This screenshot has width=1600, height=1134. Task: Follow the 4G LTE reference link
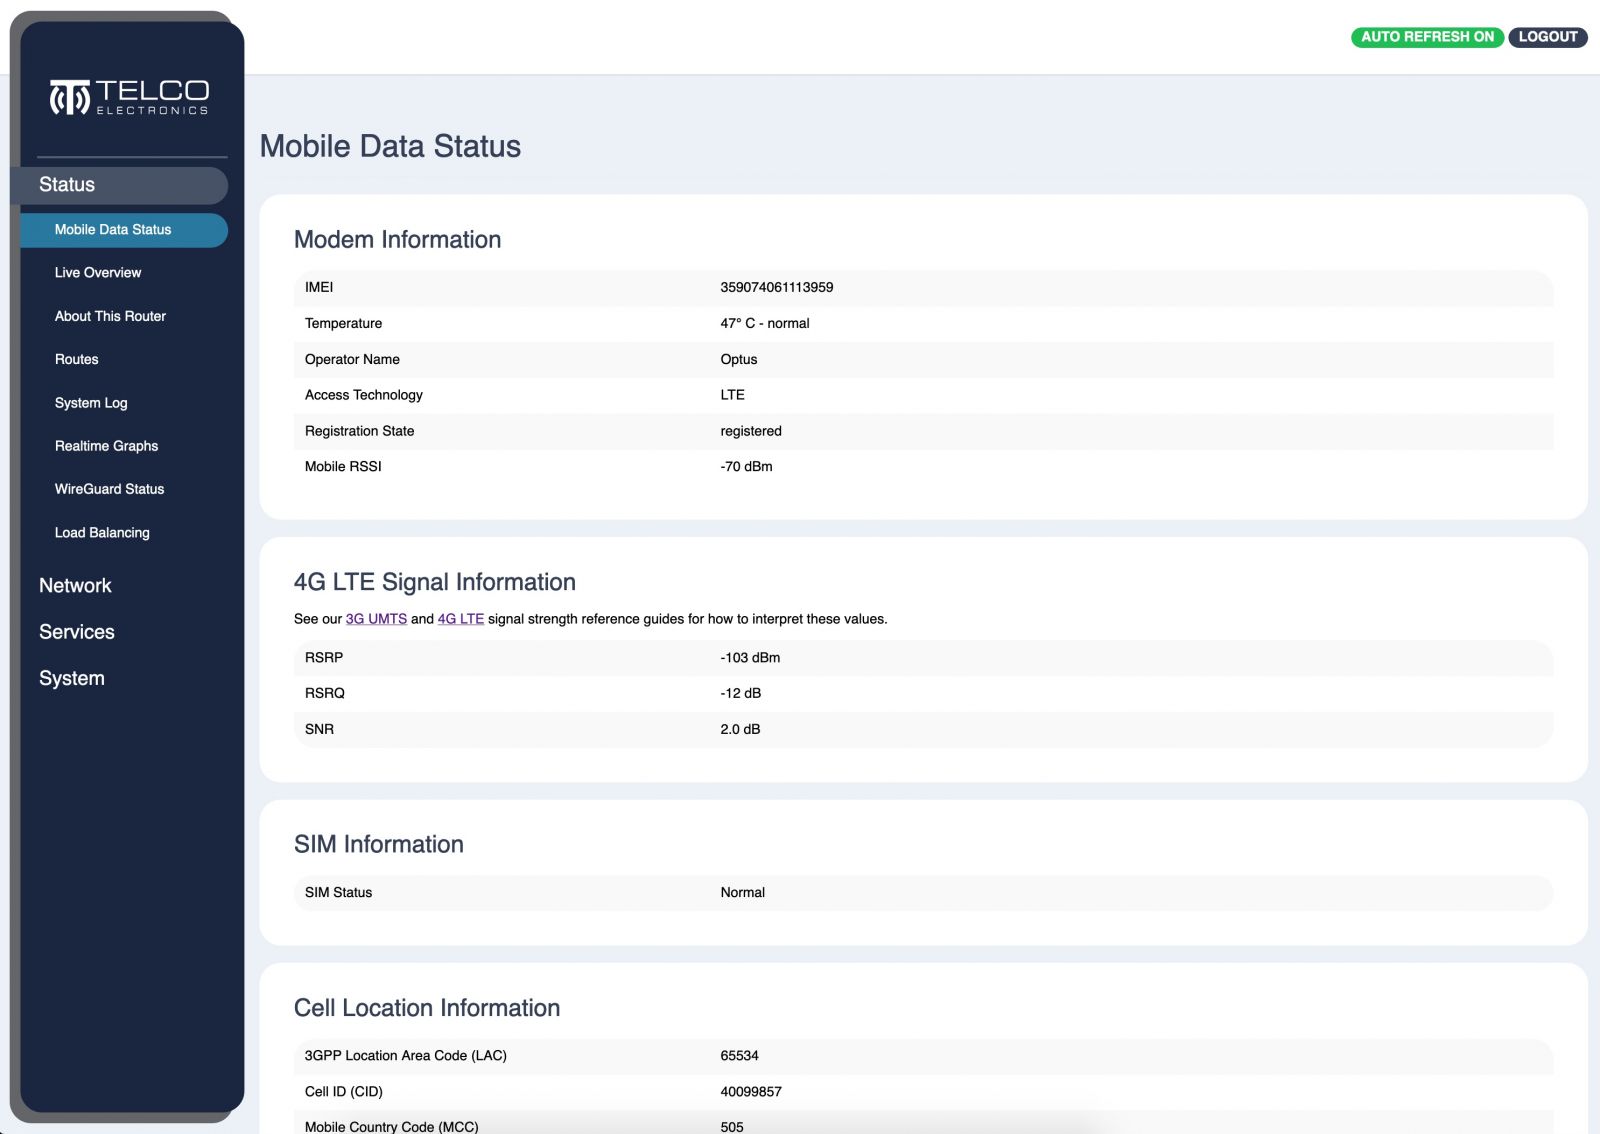pos(461,619)
